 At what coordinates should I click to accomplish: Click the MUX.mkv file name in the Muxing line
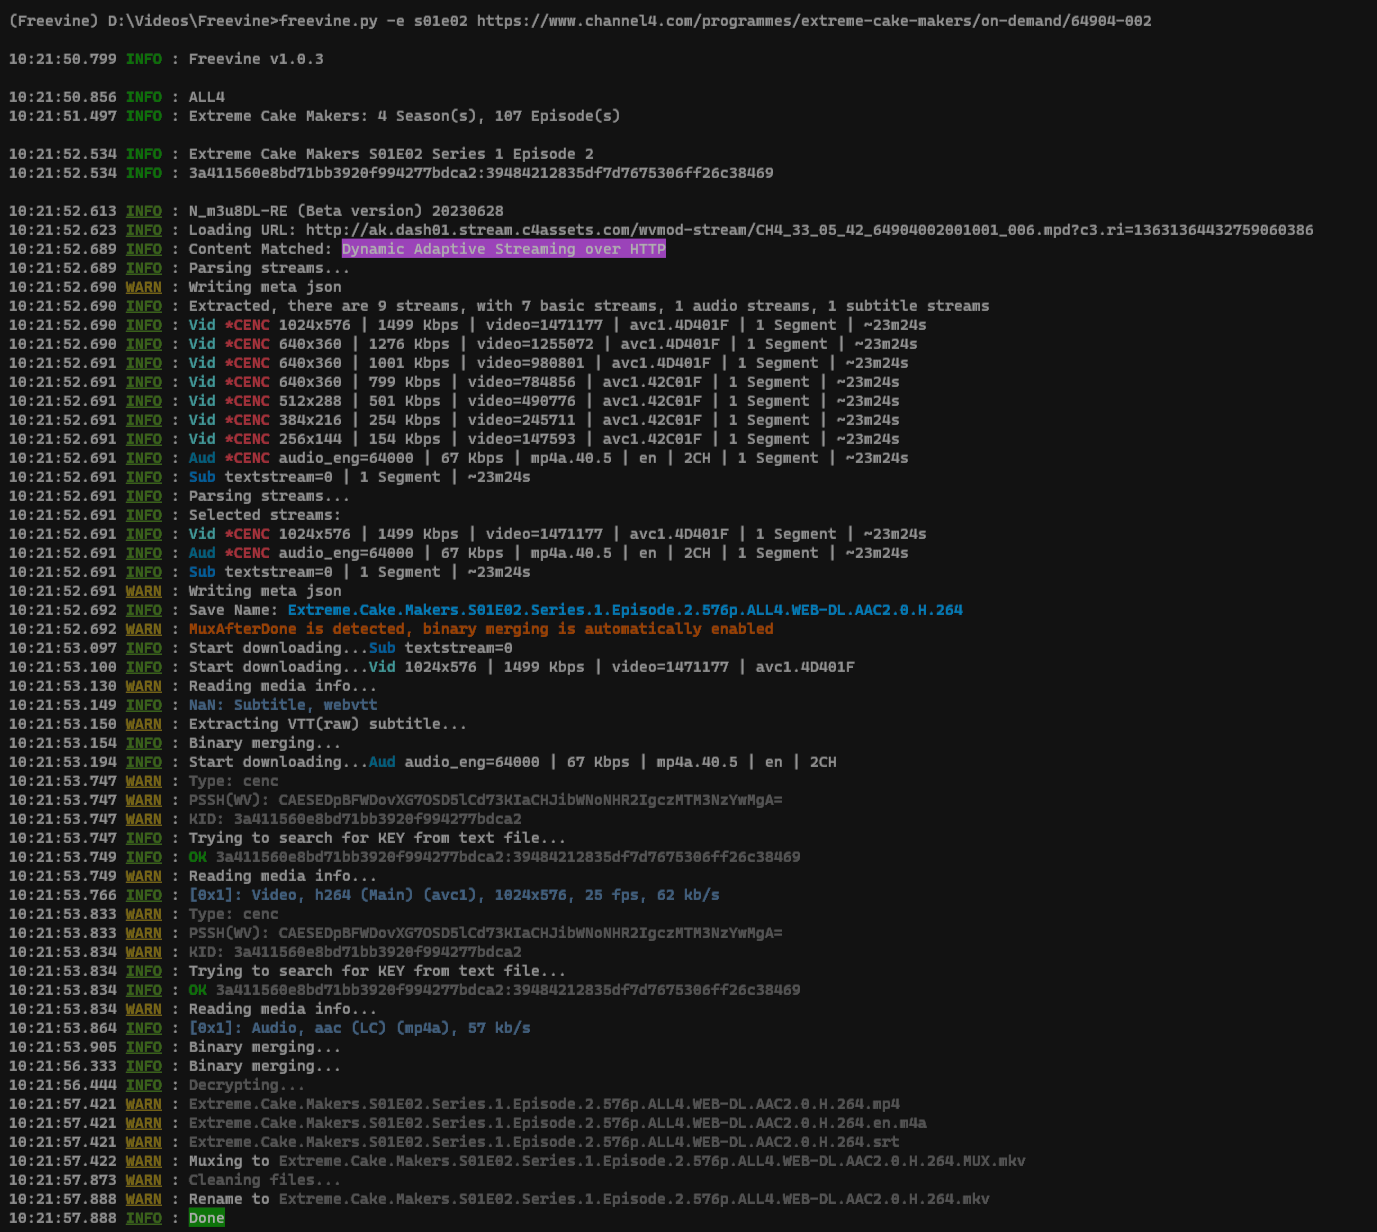(x=652, y=1161)
